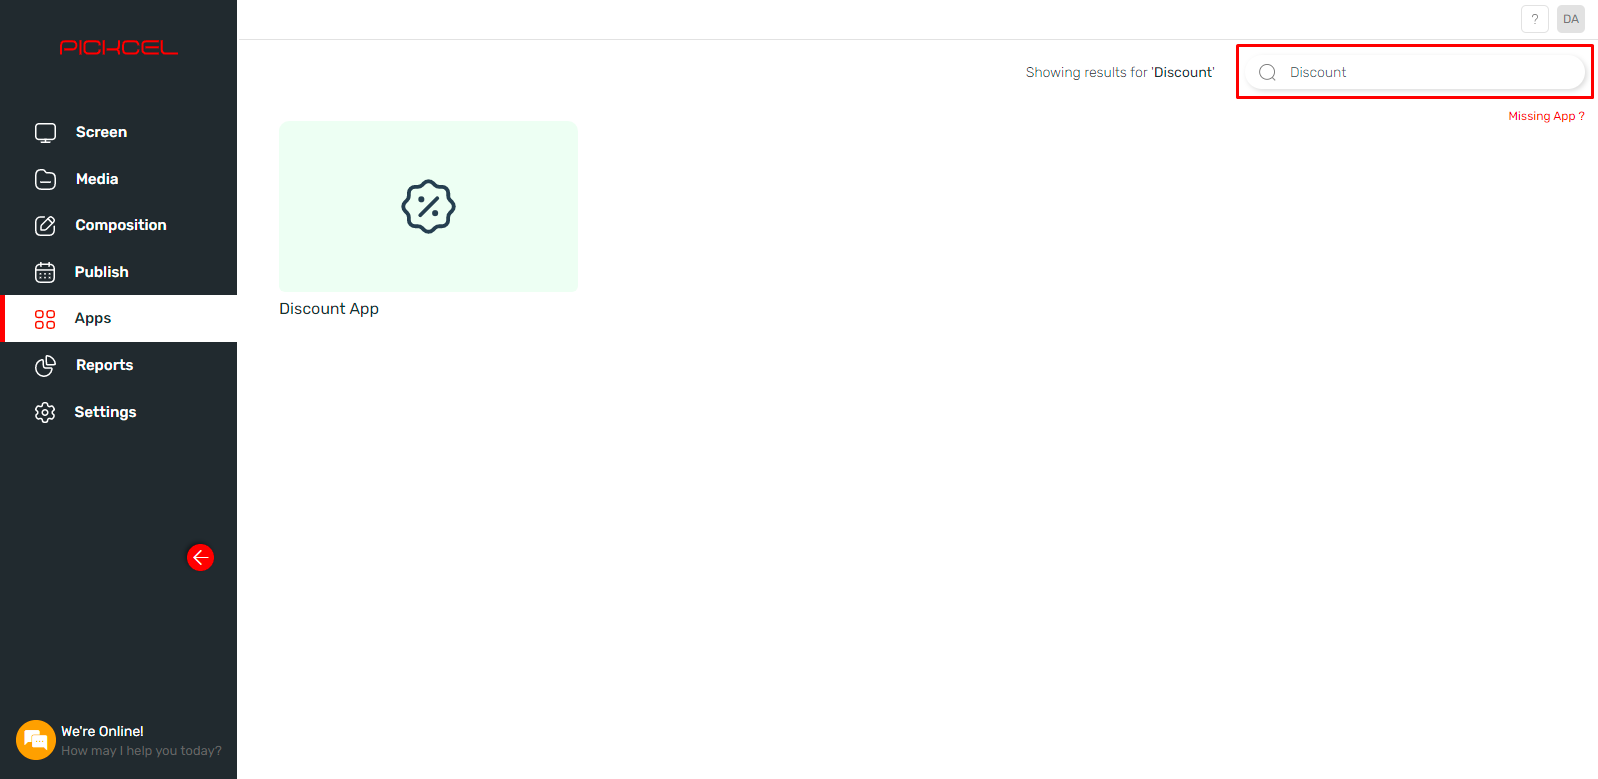This screenshot has height=779, width=1598.
Task: Click the Discount App title text
Action: (x=329, y=309)
